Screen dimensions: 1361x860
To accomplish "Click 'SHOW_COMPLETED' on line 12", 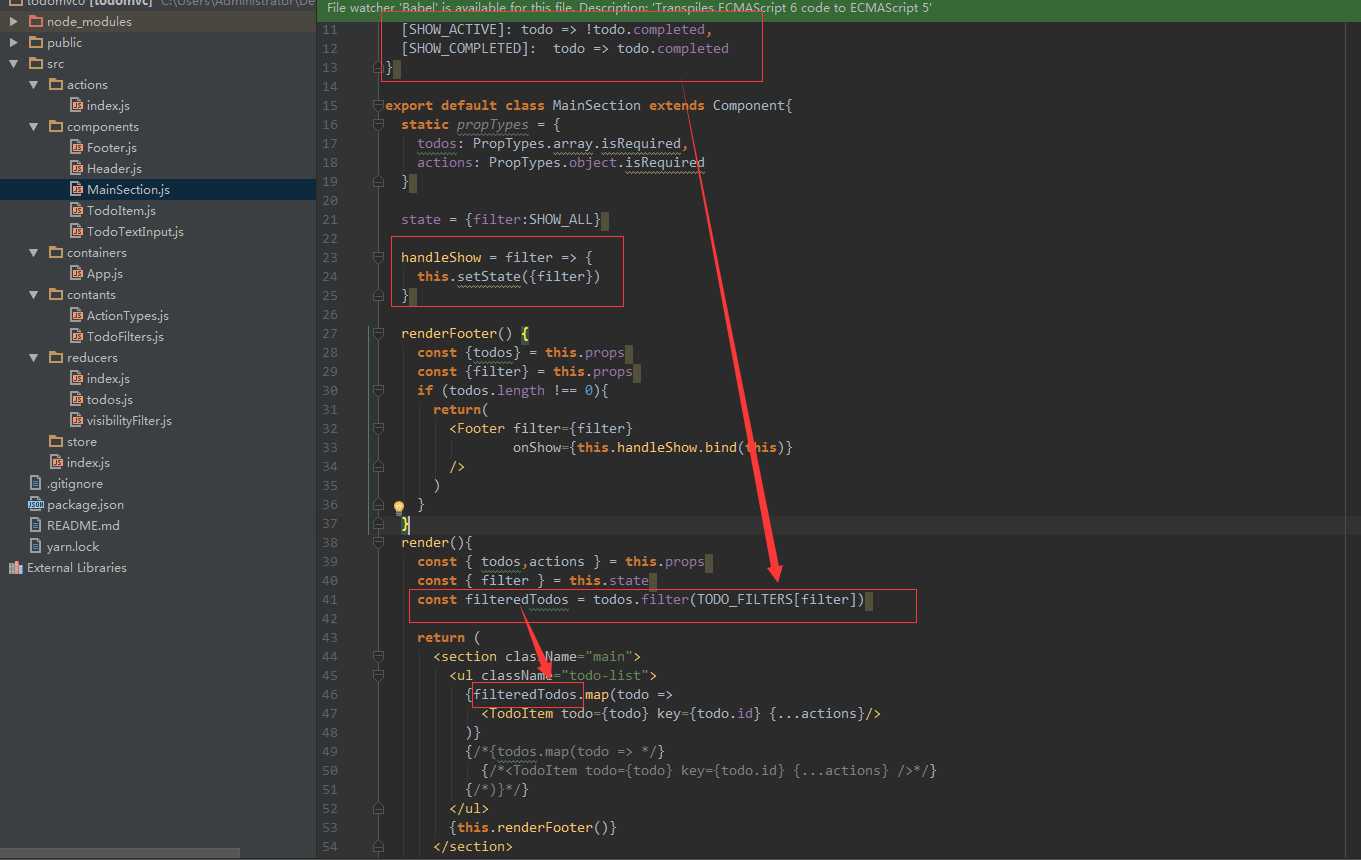I will (465, 48).
